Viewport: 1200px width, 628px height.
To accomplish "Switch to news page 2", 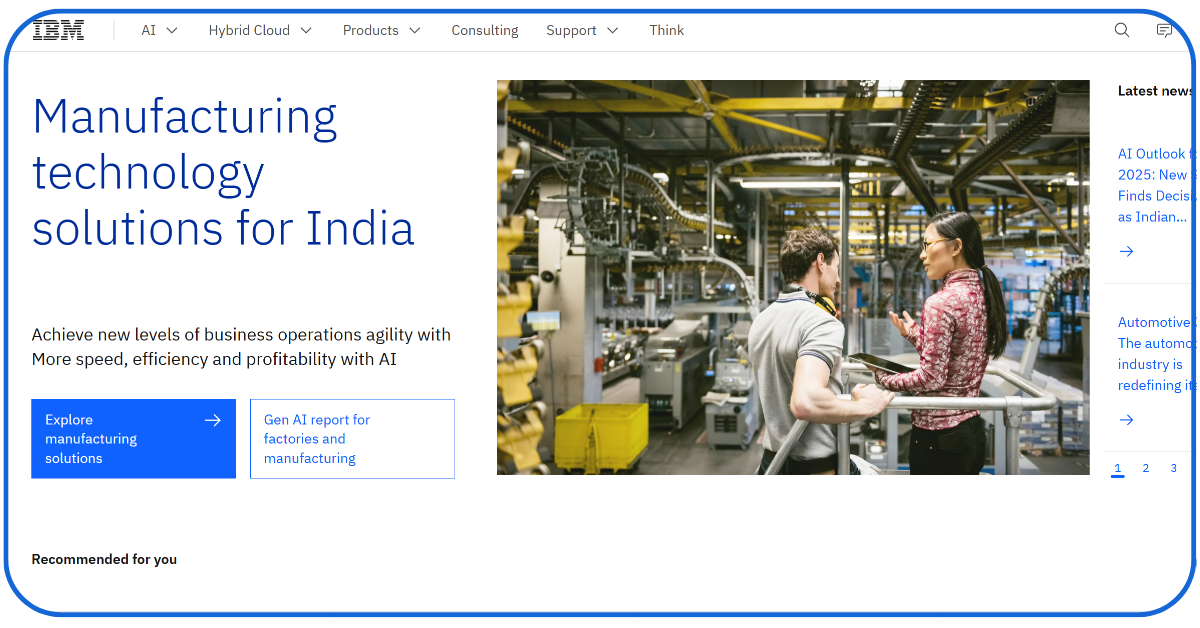I will point(1146,468).
